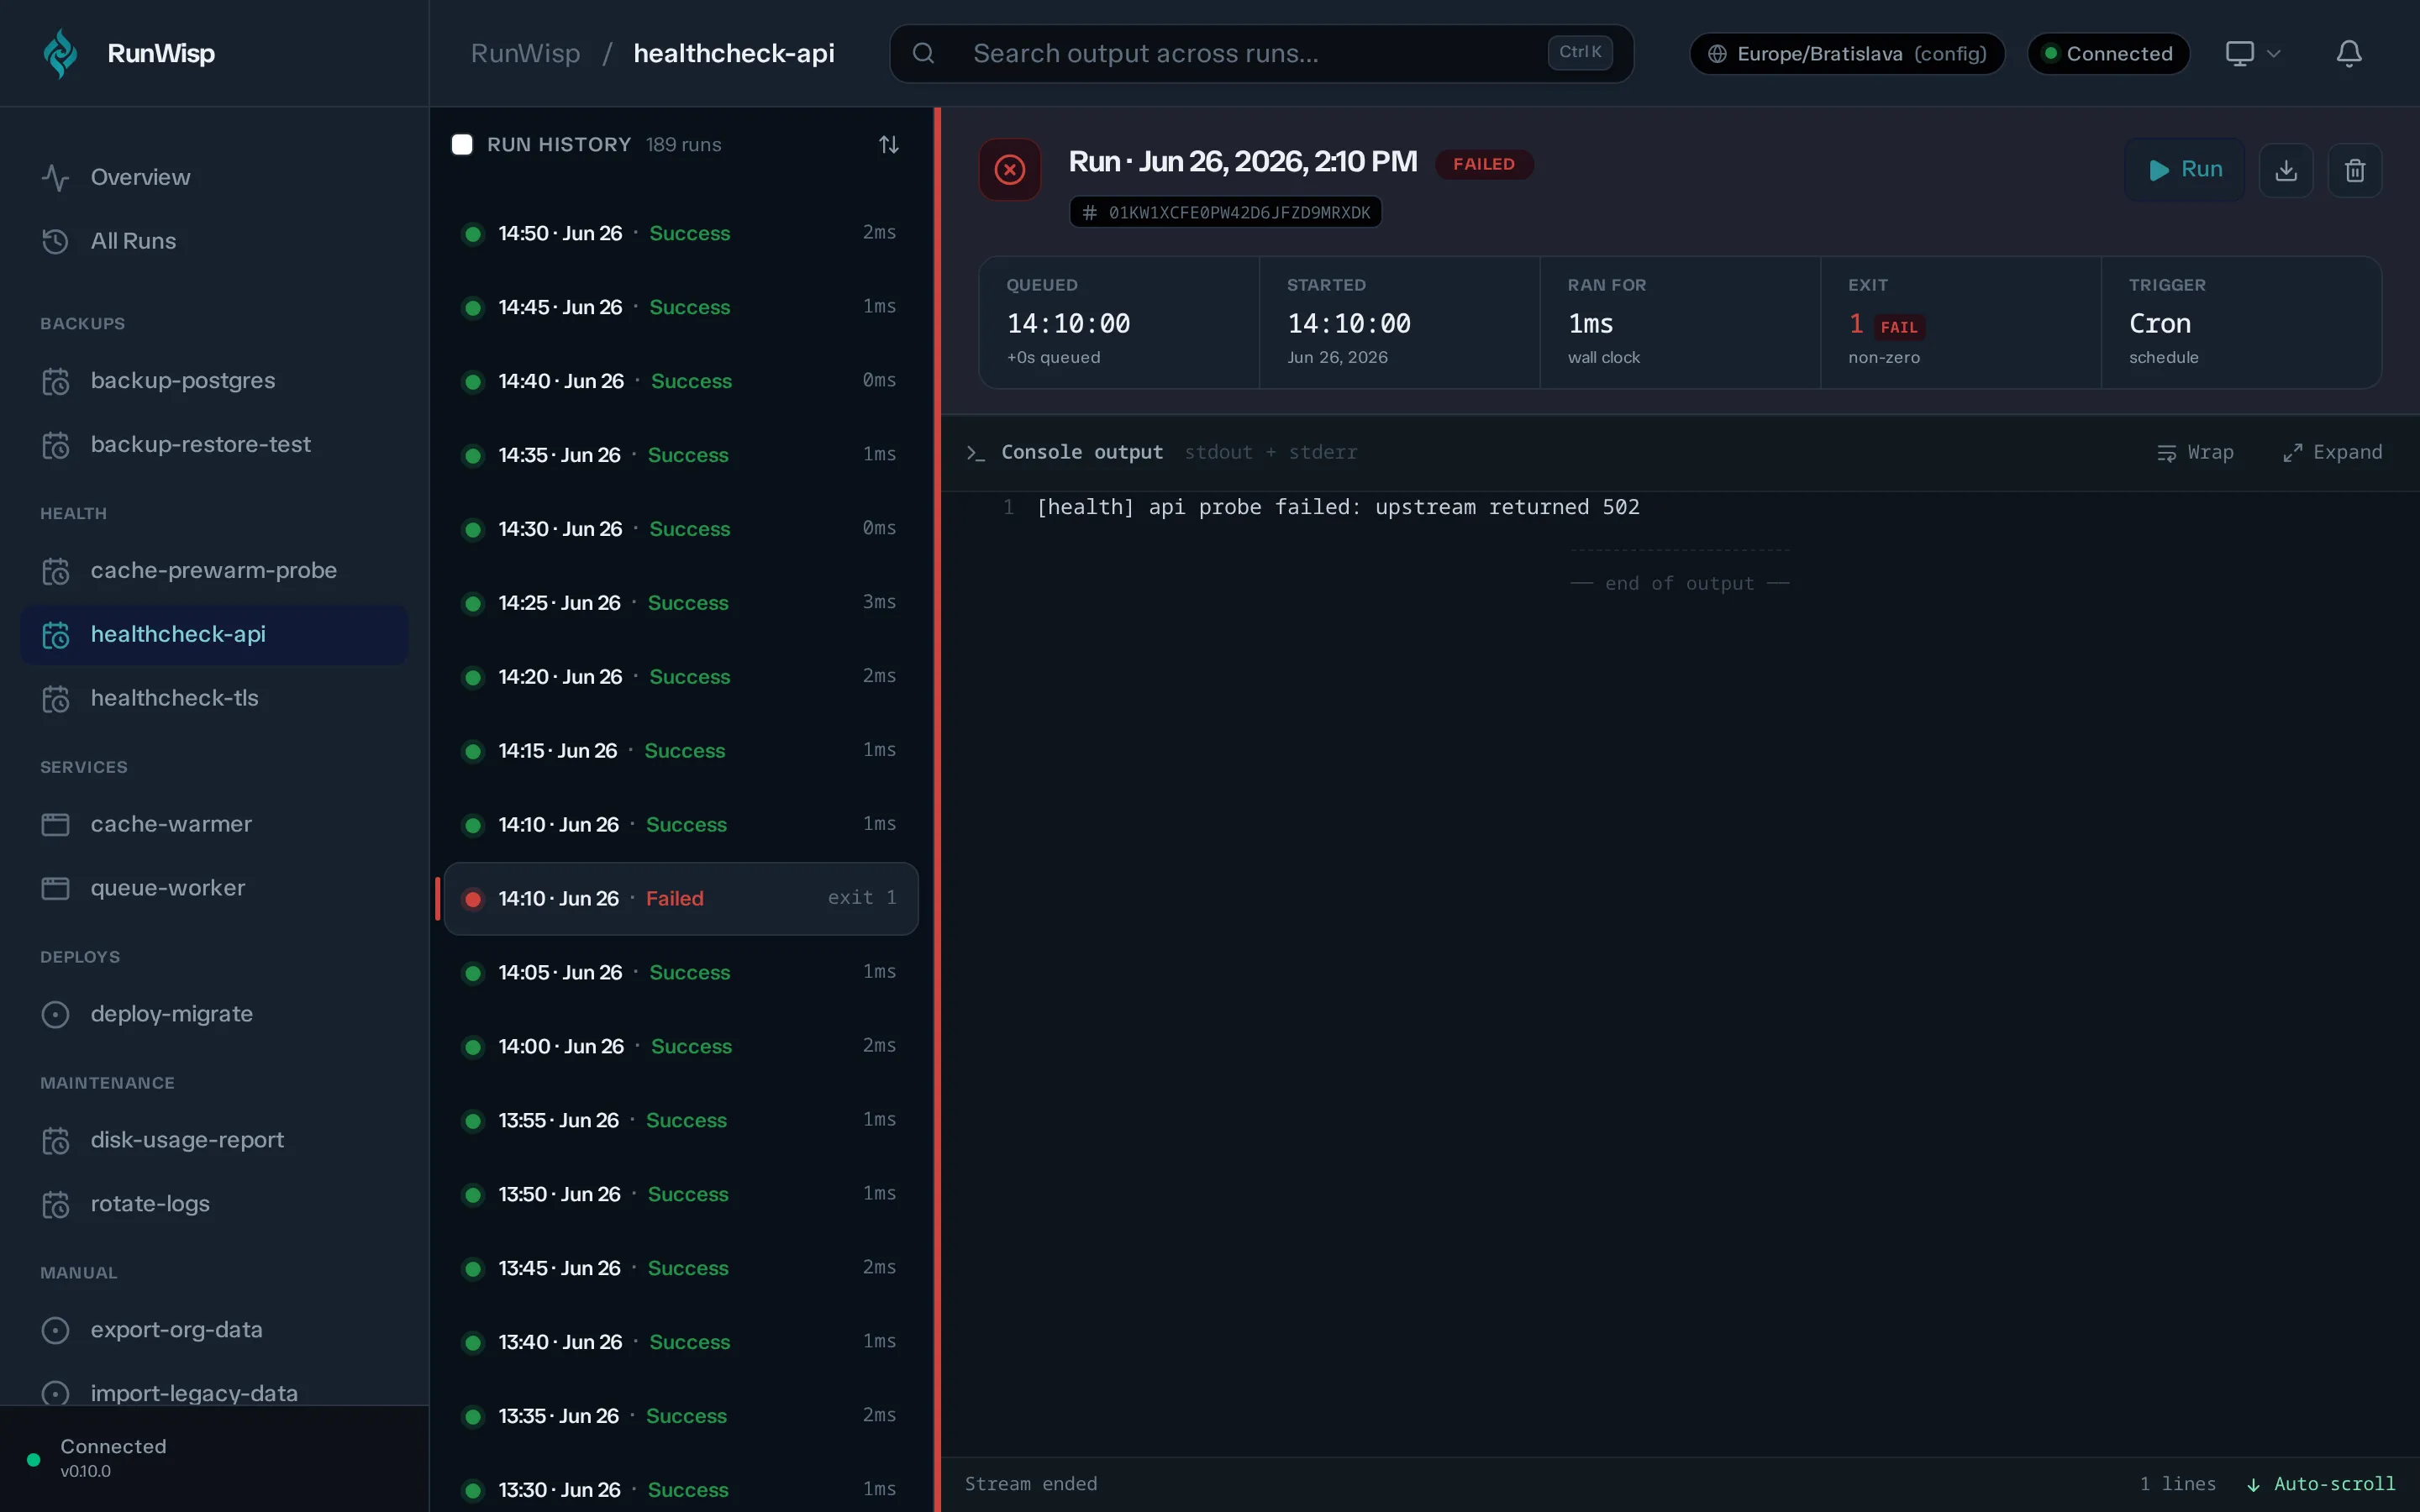Open the 14:50 Jun 26 success run

point(680,233)
